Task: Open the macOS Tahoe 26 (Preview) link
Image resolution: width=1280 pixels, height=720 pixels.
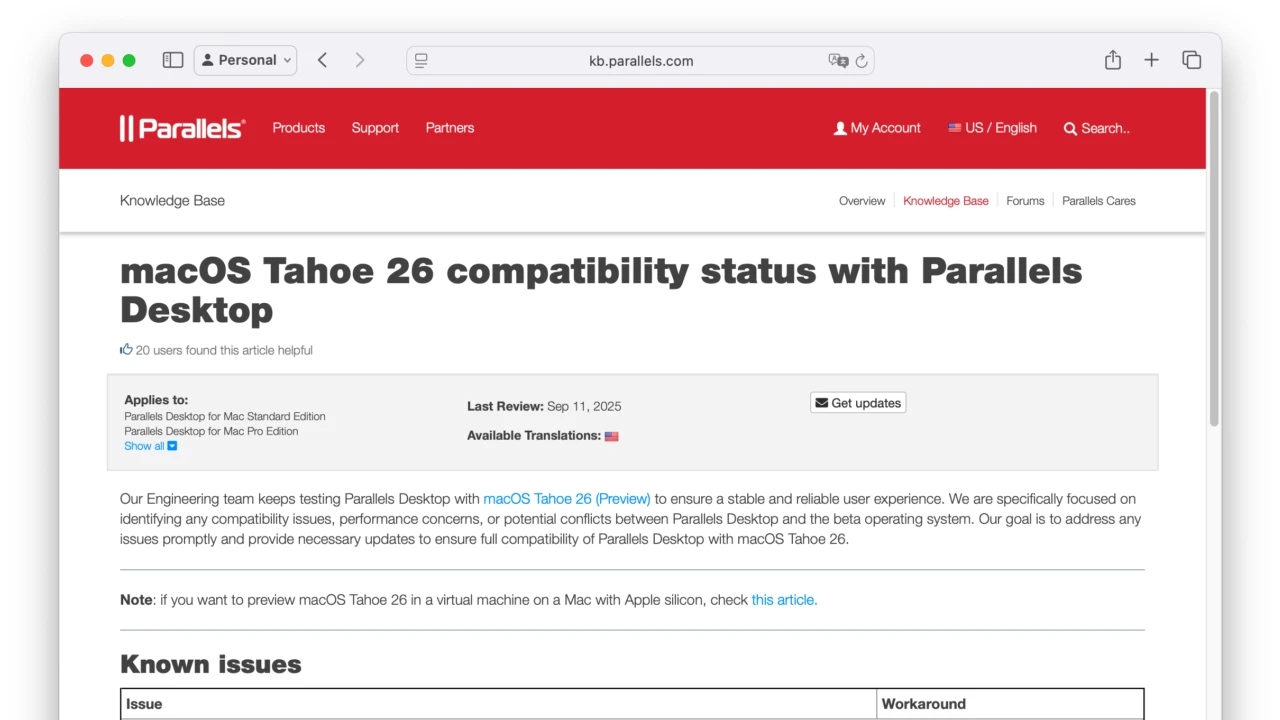Action: (566, 498)
